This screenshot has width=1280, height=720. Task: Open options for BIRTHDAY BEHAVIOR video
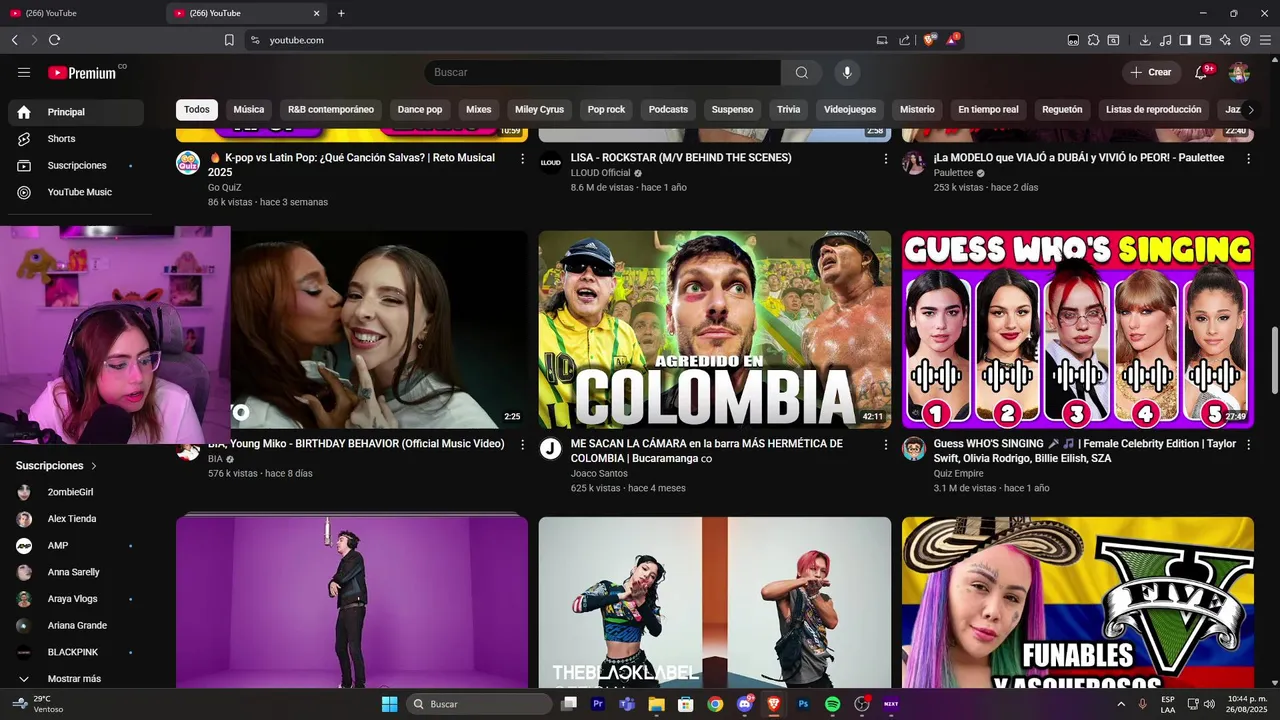(522, 444)
